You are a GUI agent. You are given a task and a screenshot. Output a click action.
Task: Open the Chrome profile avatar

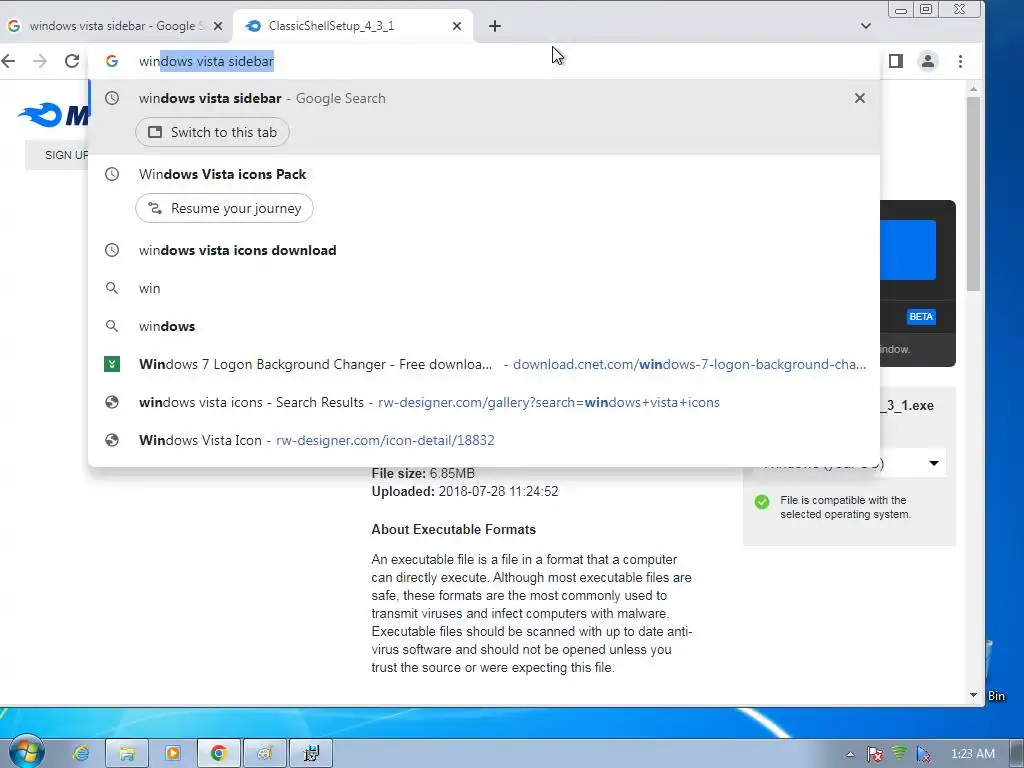point(927,61)
